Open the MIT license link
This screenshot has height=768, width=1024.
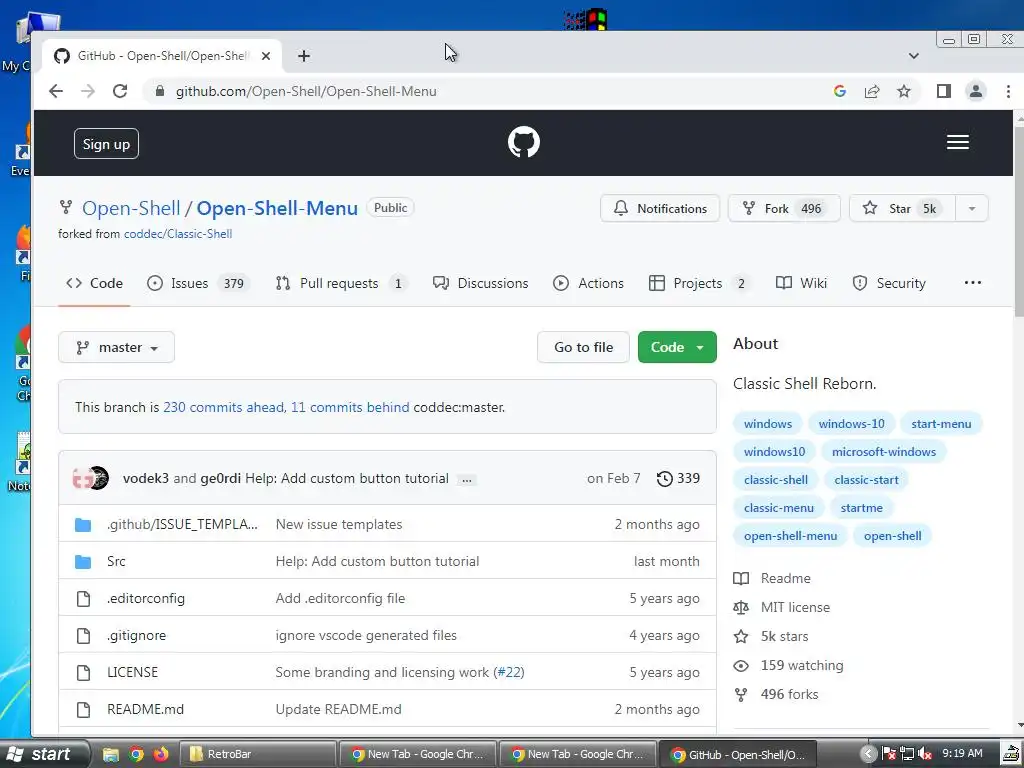[782, 607]
